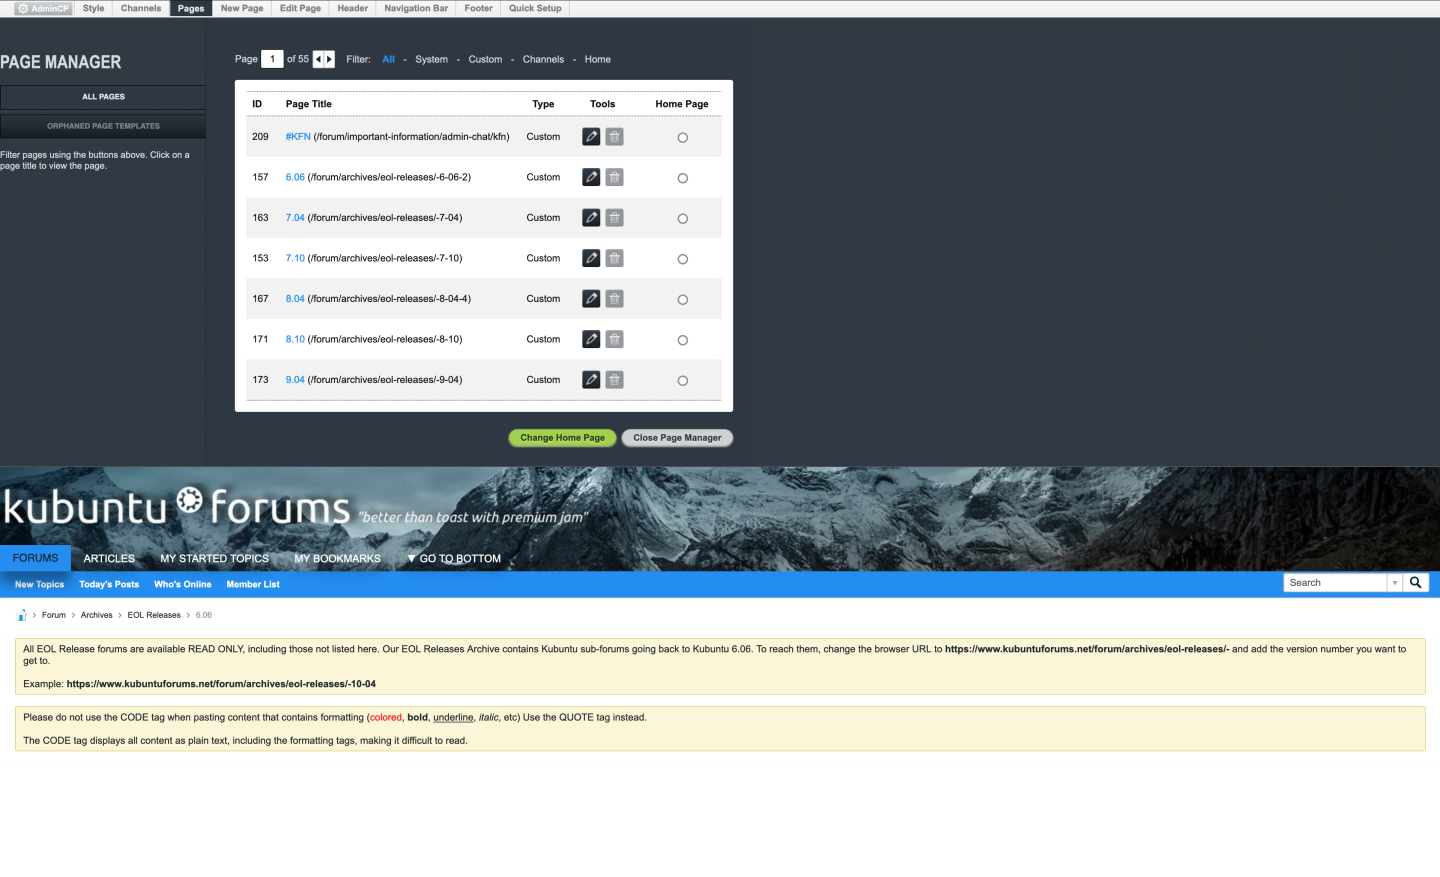Screen dimensions: 1440x877
Task: Edit the #KFN page with pencil icon
Action: coord(591,136)
